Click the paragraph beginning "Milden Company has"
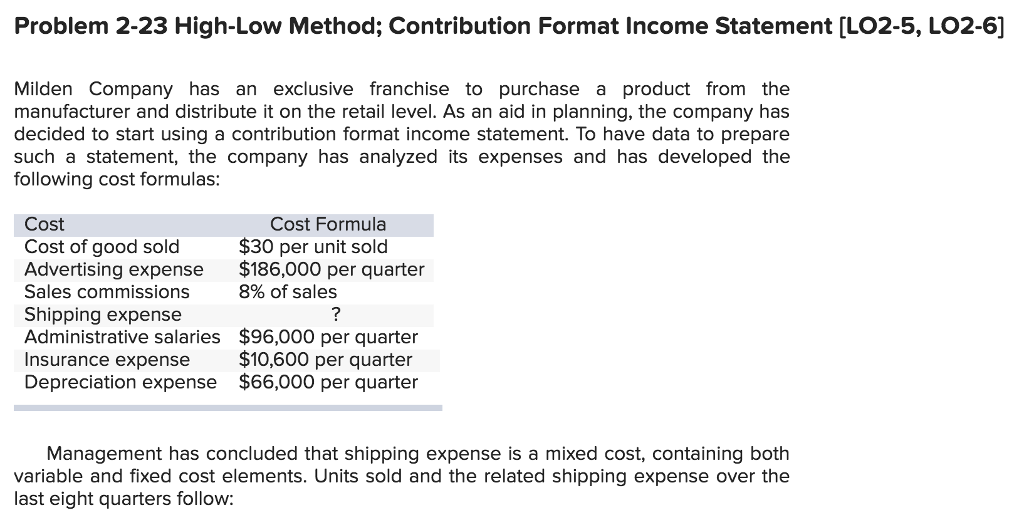Screen dimensions: 1024x525 click(402, 134)
